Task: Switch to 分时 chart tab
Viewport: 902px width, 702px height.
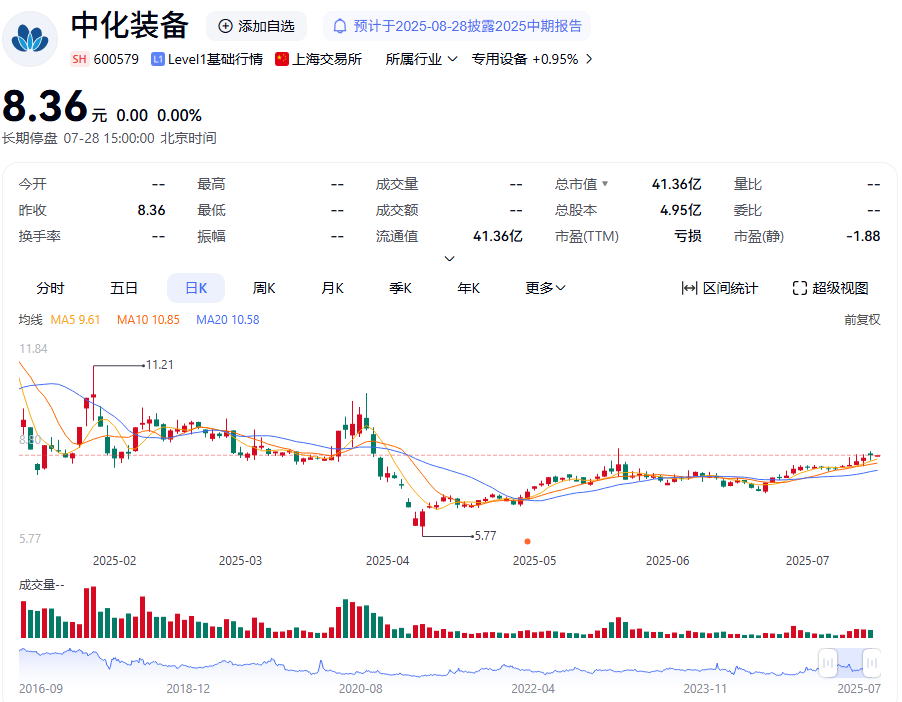Action: pyautogui.click(x=50, y=288)
